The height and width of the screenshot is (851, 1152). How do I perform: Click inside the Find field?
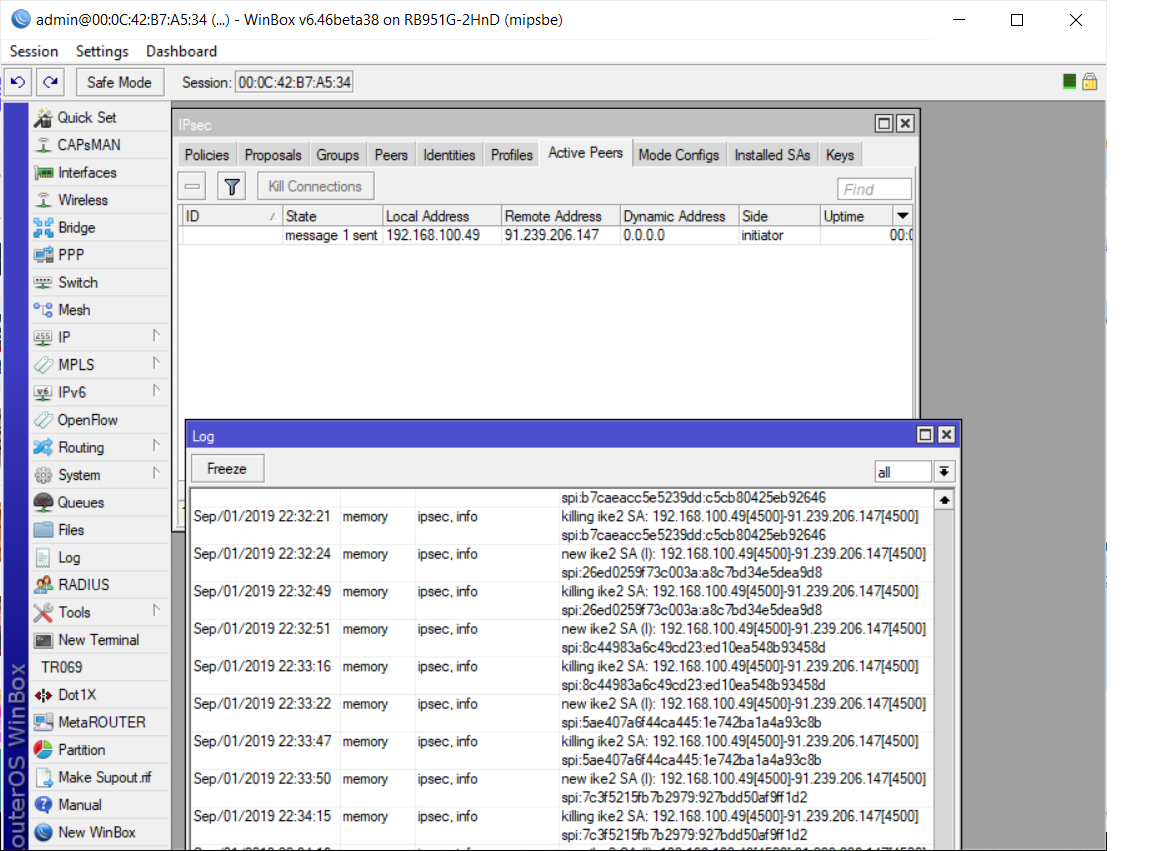click(x=874, y=188)
